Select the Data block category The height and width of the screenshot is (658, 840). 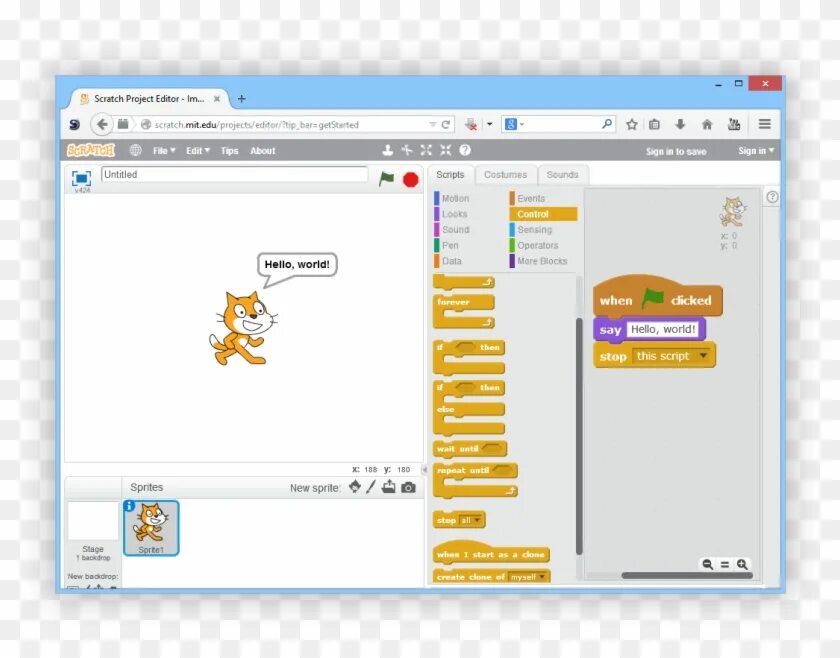click(452, 261)
